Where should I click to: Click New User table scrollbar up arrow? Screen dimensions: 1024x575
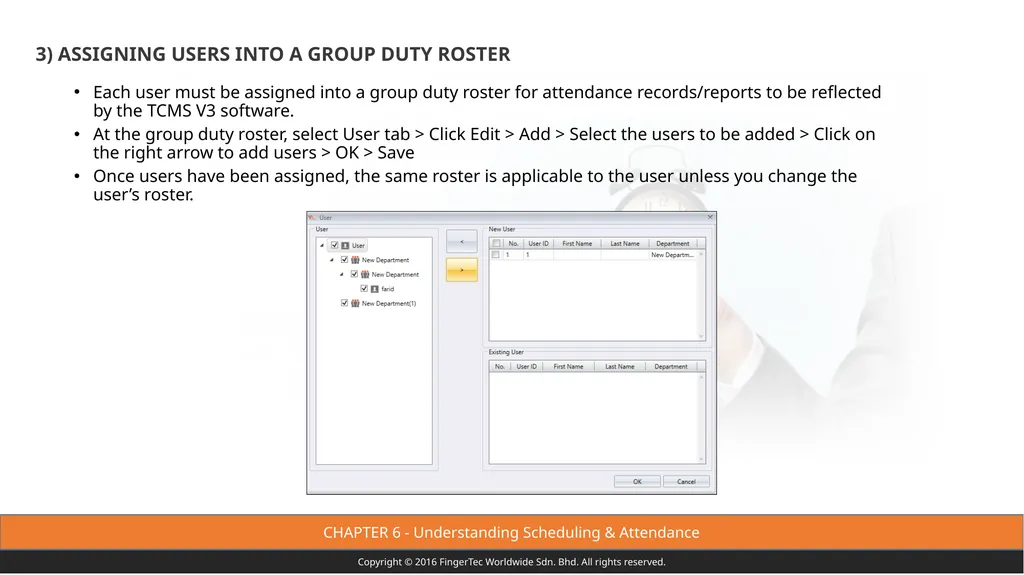coord(701,254)
